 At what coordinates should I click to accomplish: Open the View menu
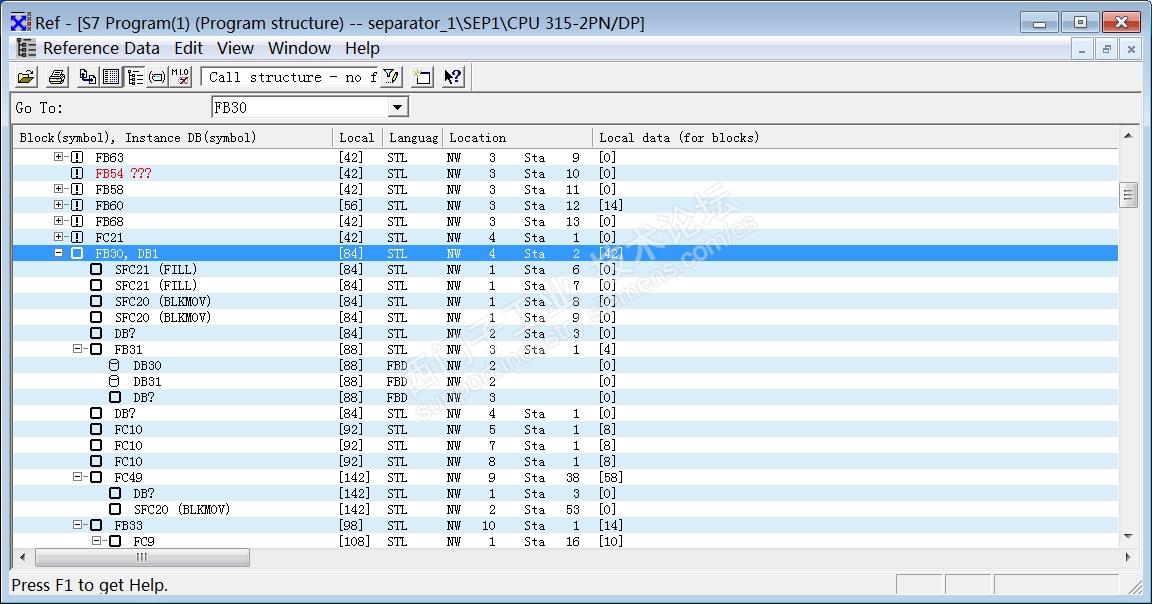235,48
